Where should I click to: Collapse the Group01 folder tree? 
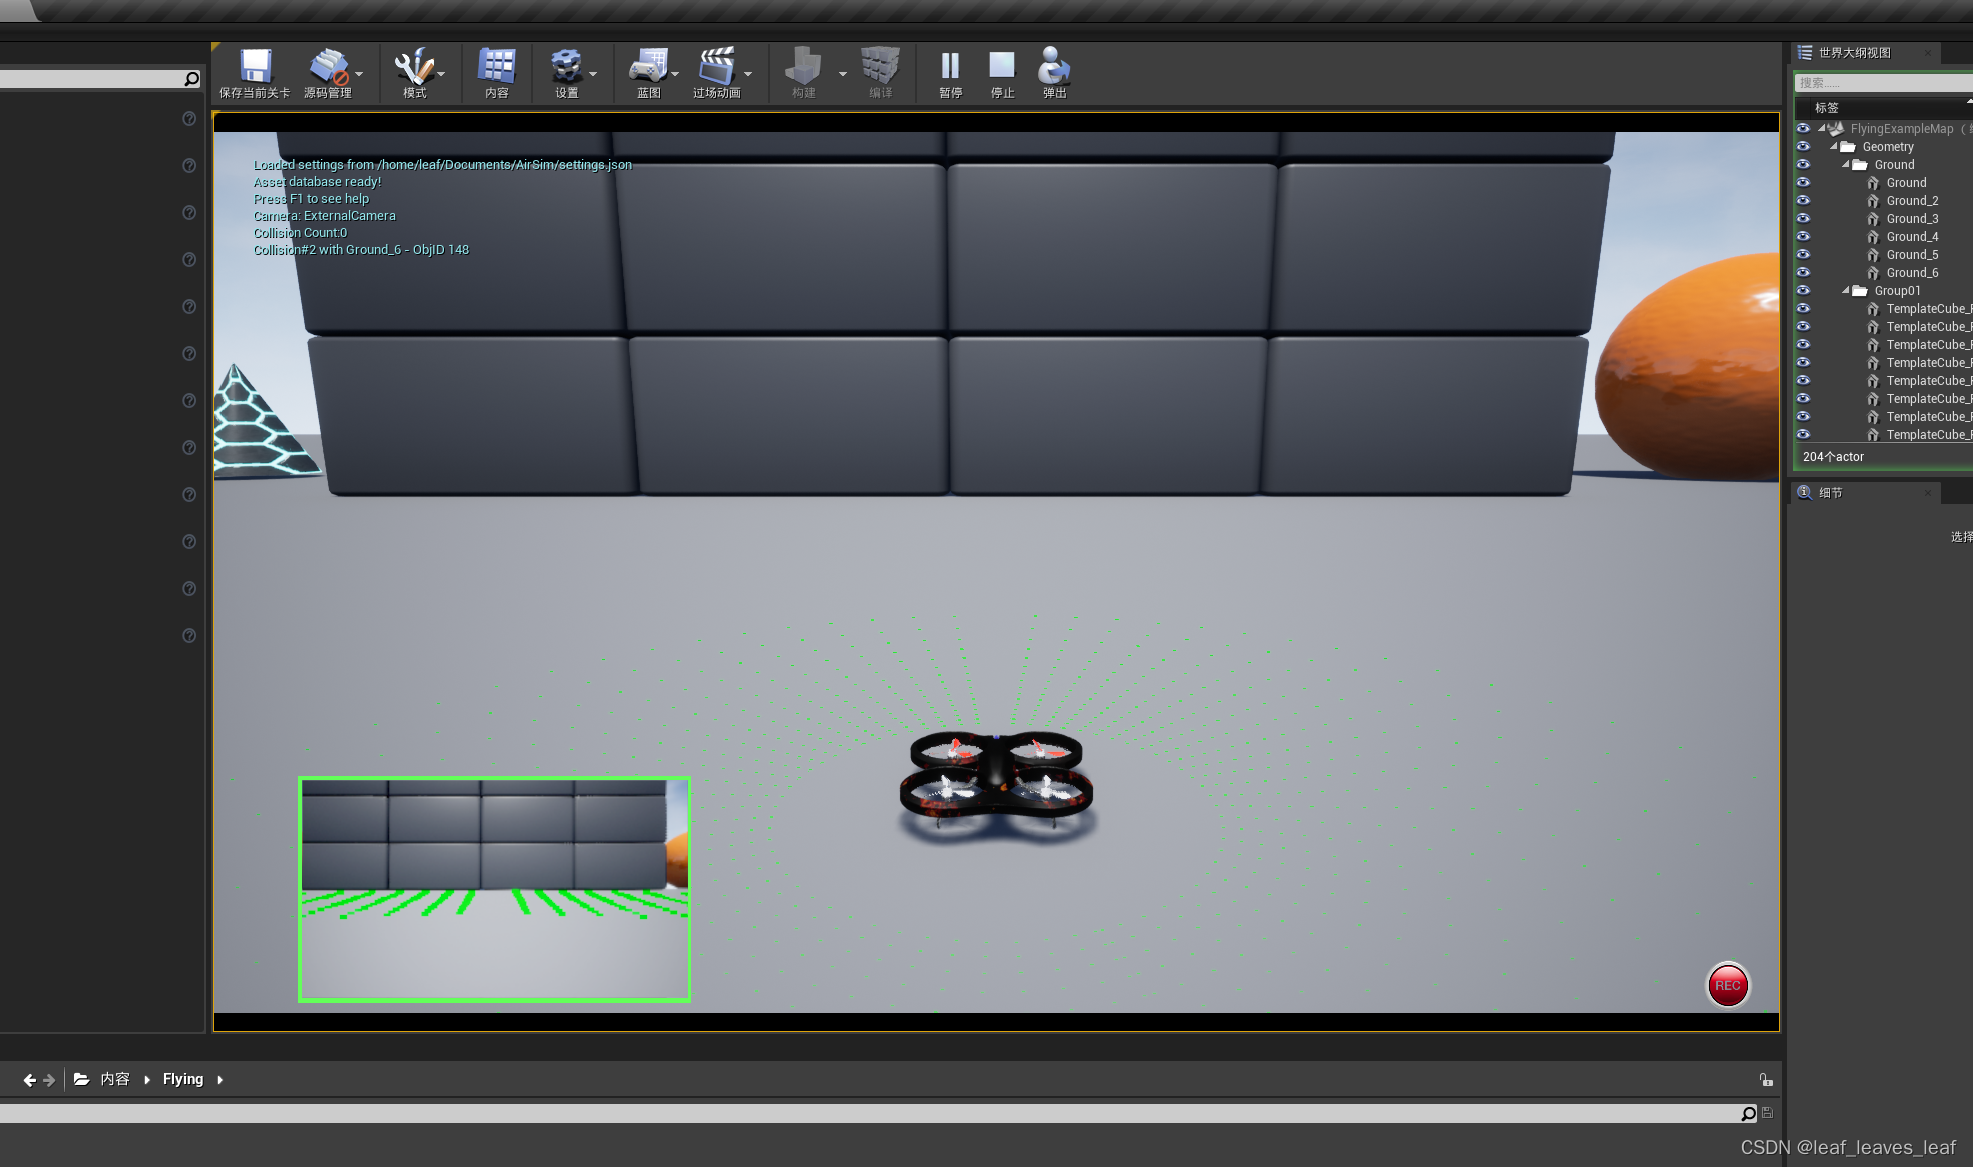1846,291
